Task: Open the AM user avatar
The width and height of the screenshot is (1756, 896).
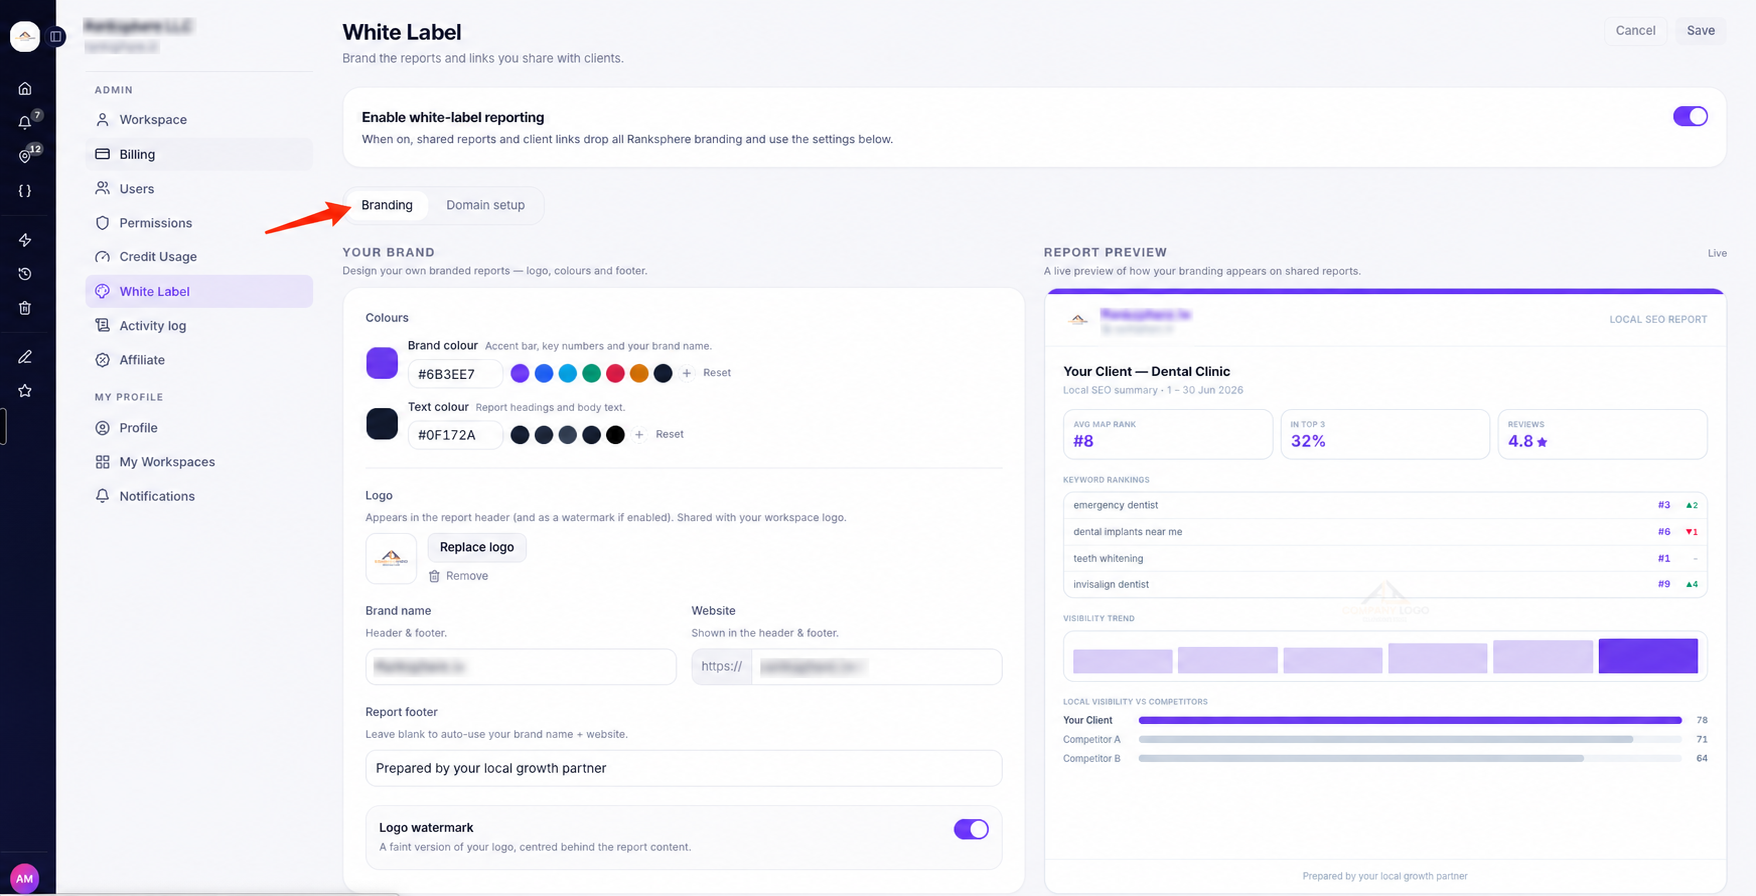Action: coord(24,879)
